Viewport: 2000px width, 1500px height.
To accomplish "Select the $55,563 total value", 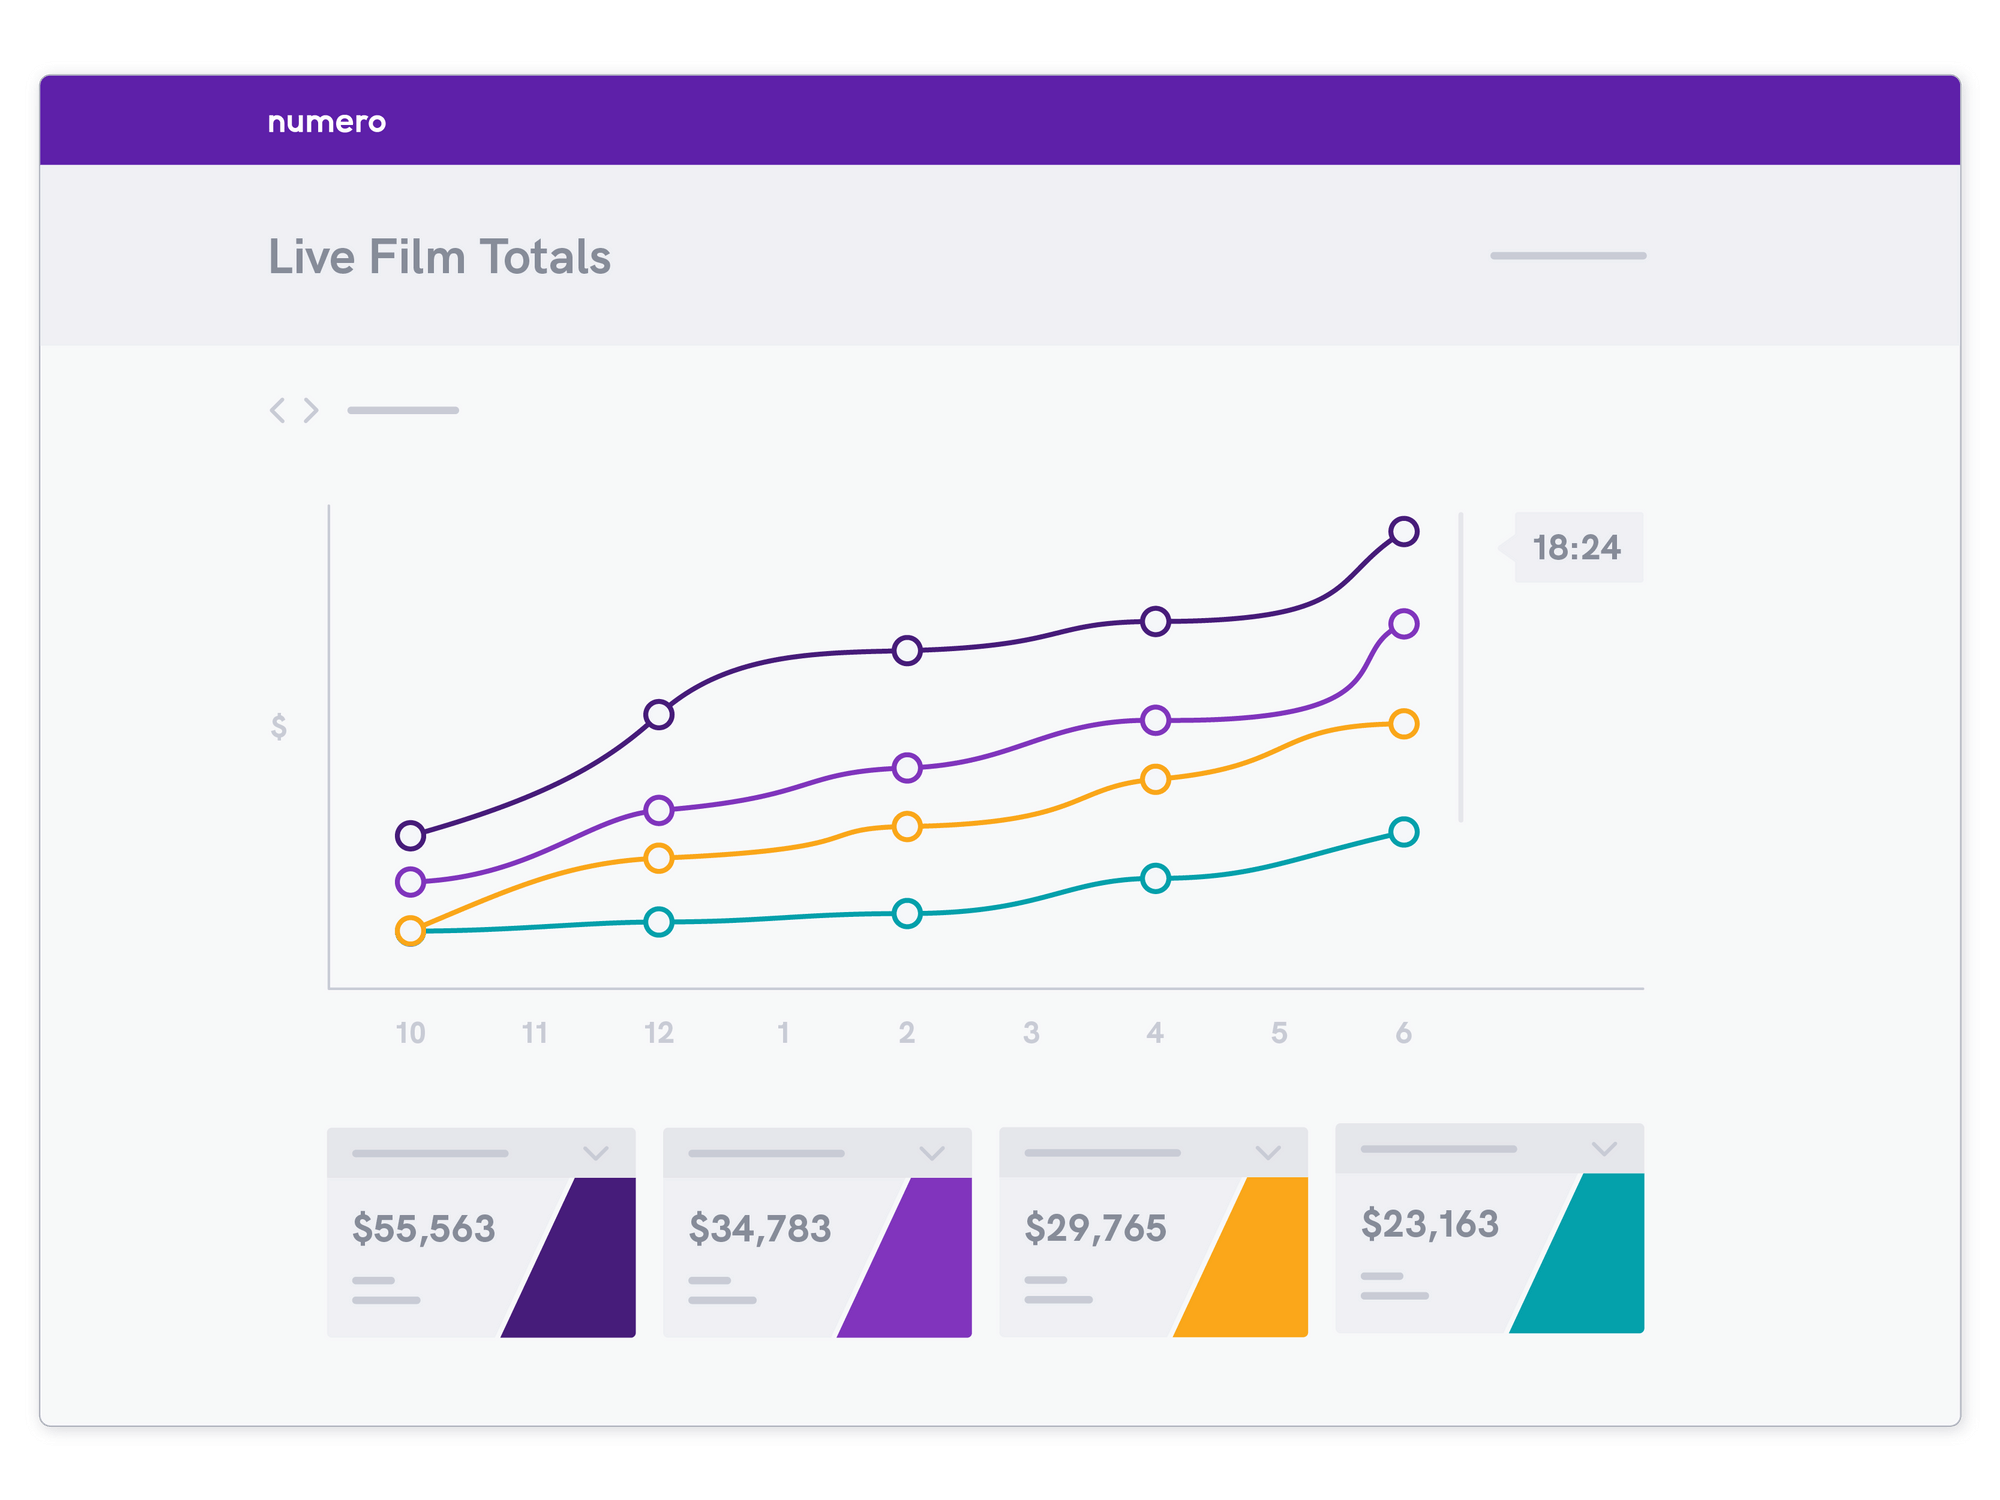I will tap(423, 1228).
